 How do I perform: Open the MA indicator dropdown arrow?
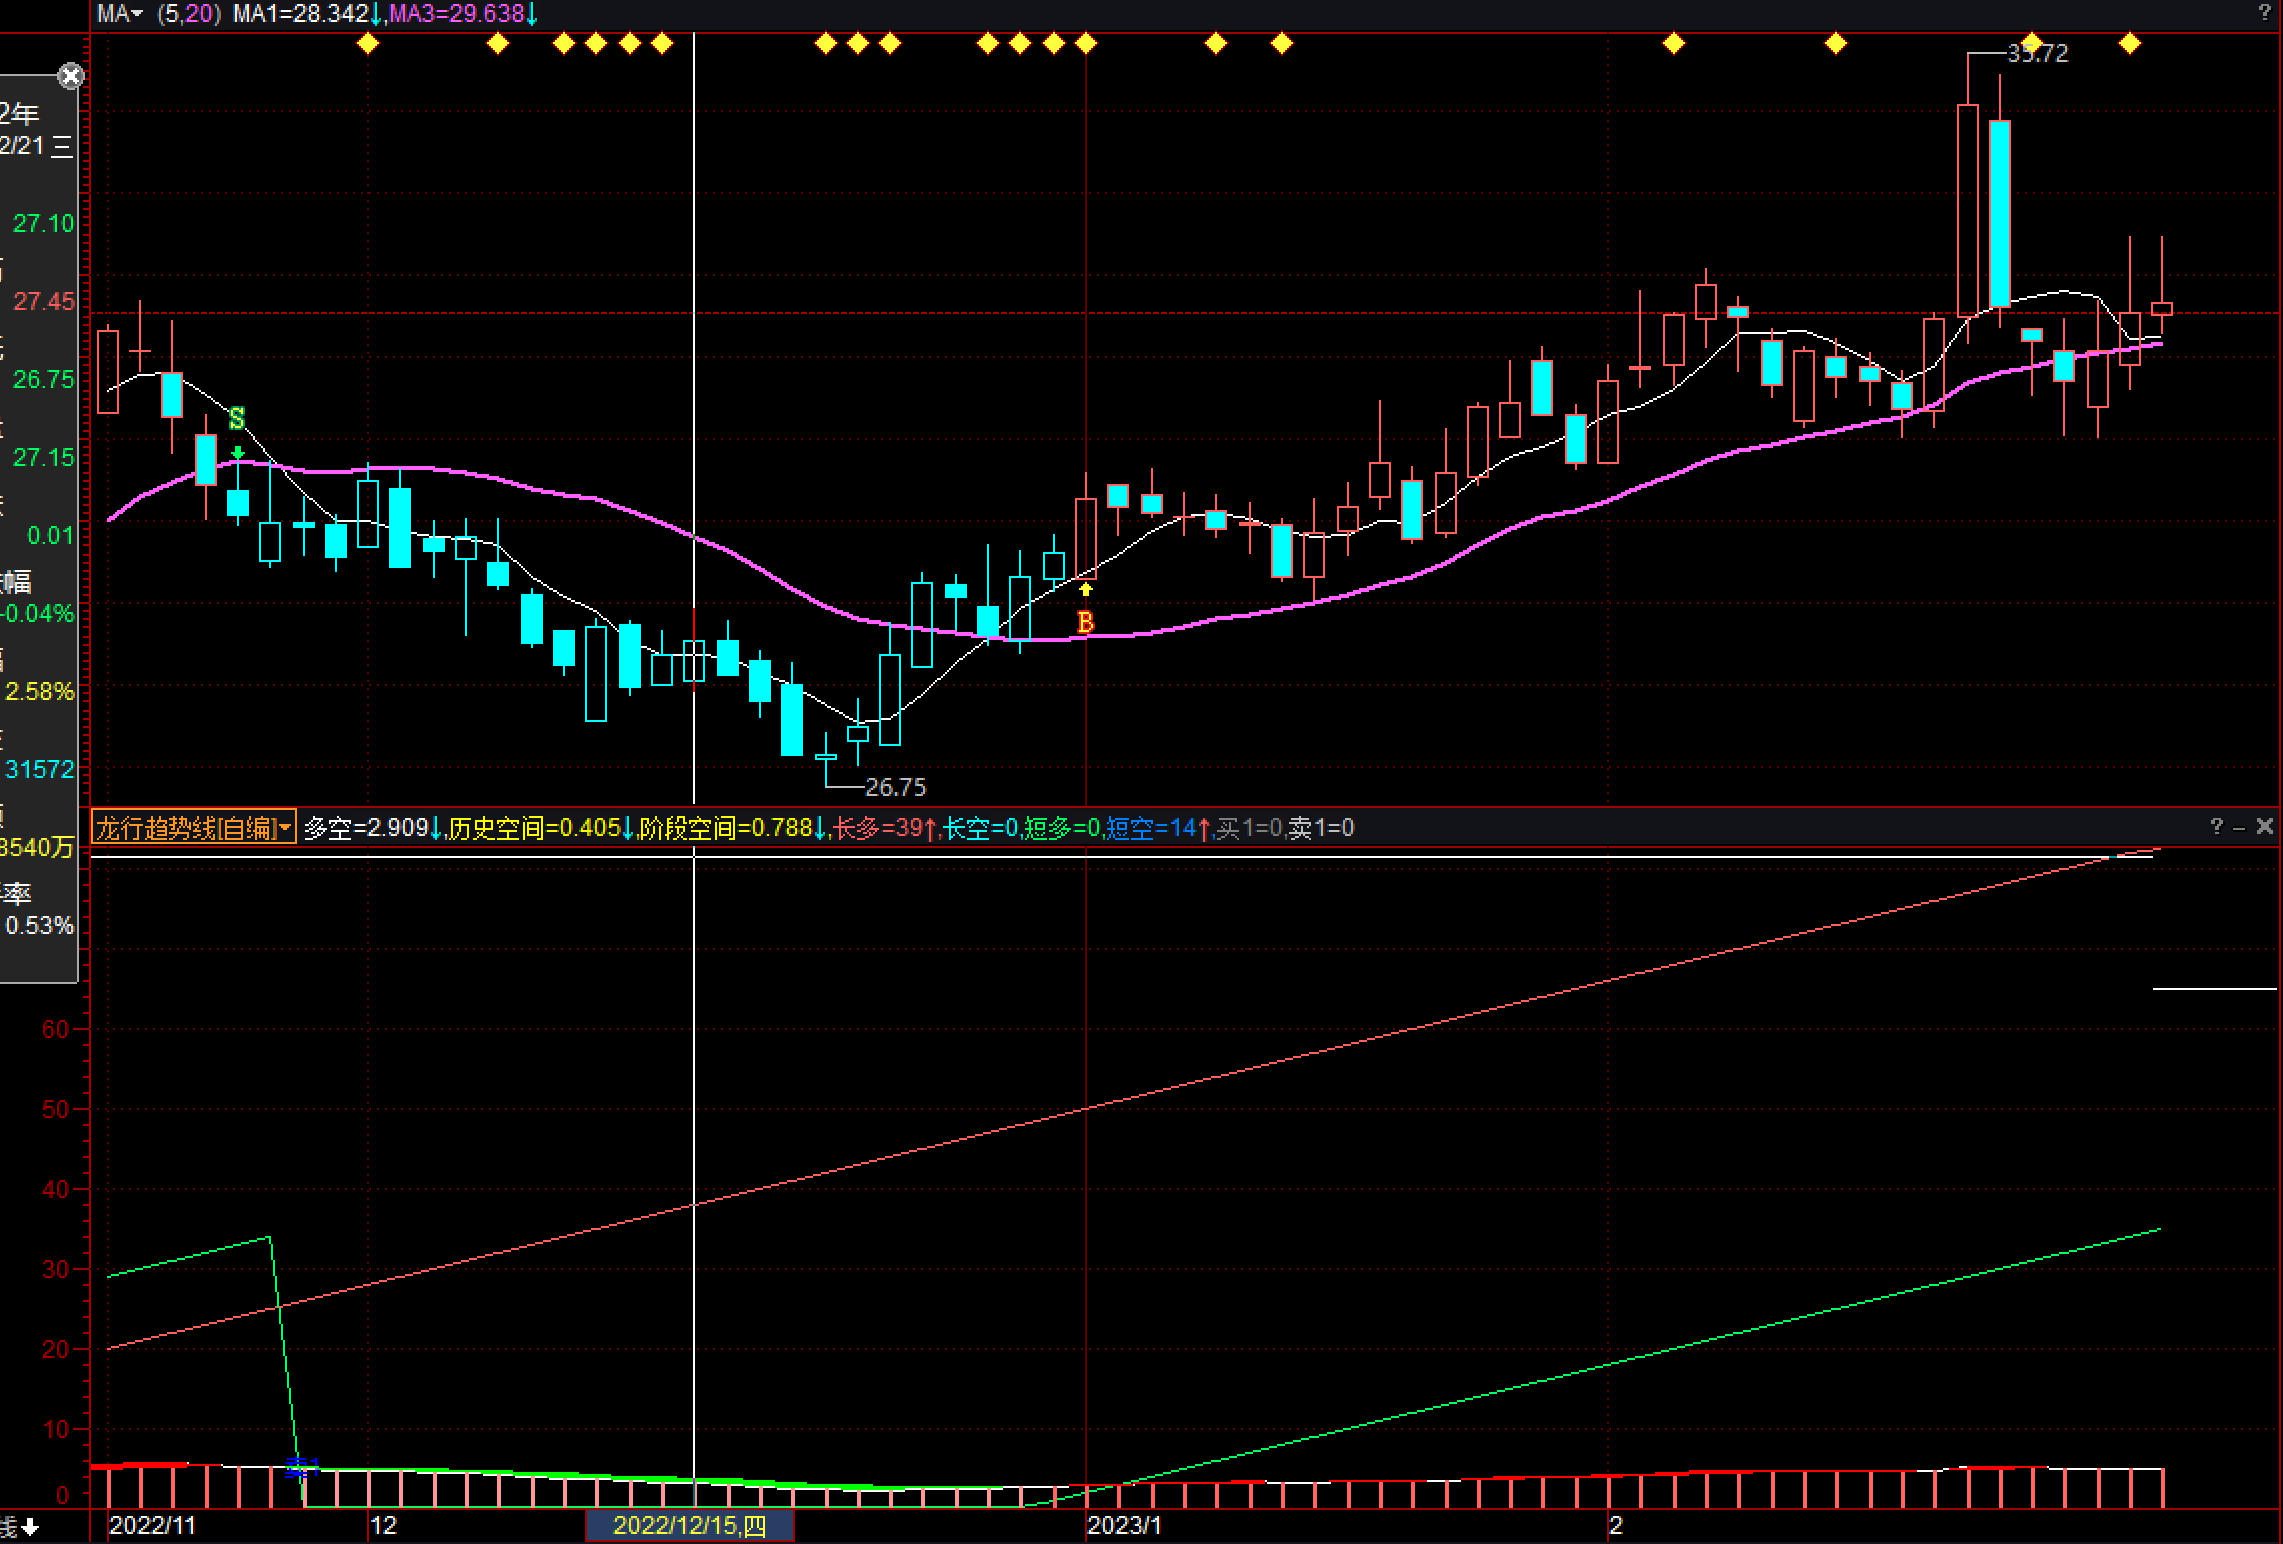tap(137, 14)
